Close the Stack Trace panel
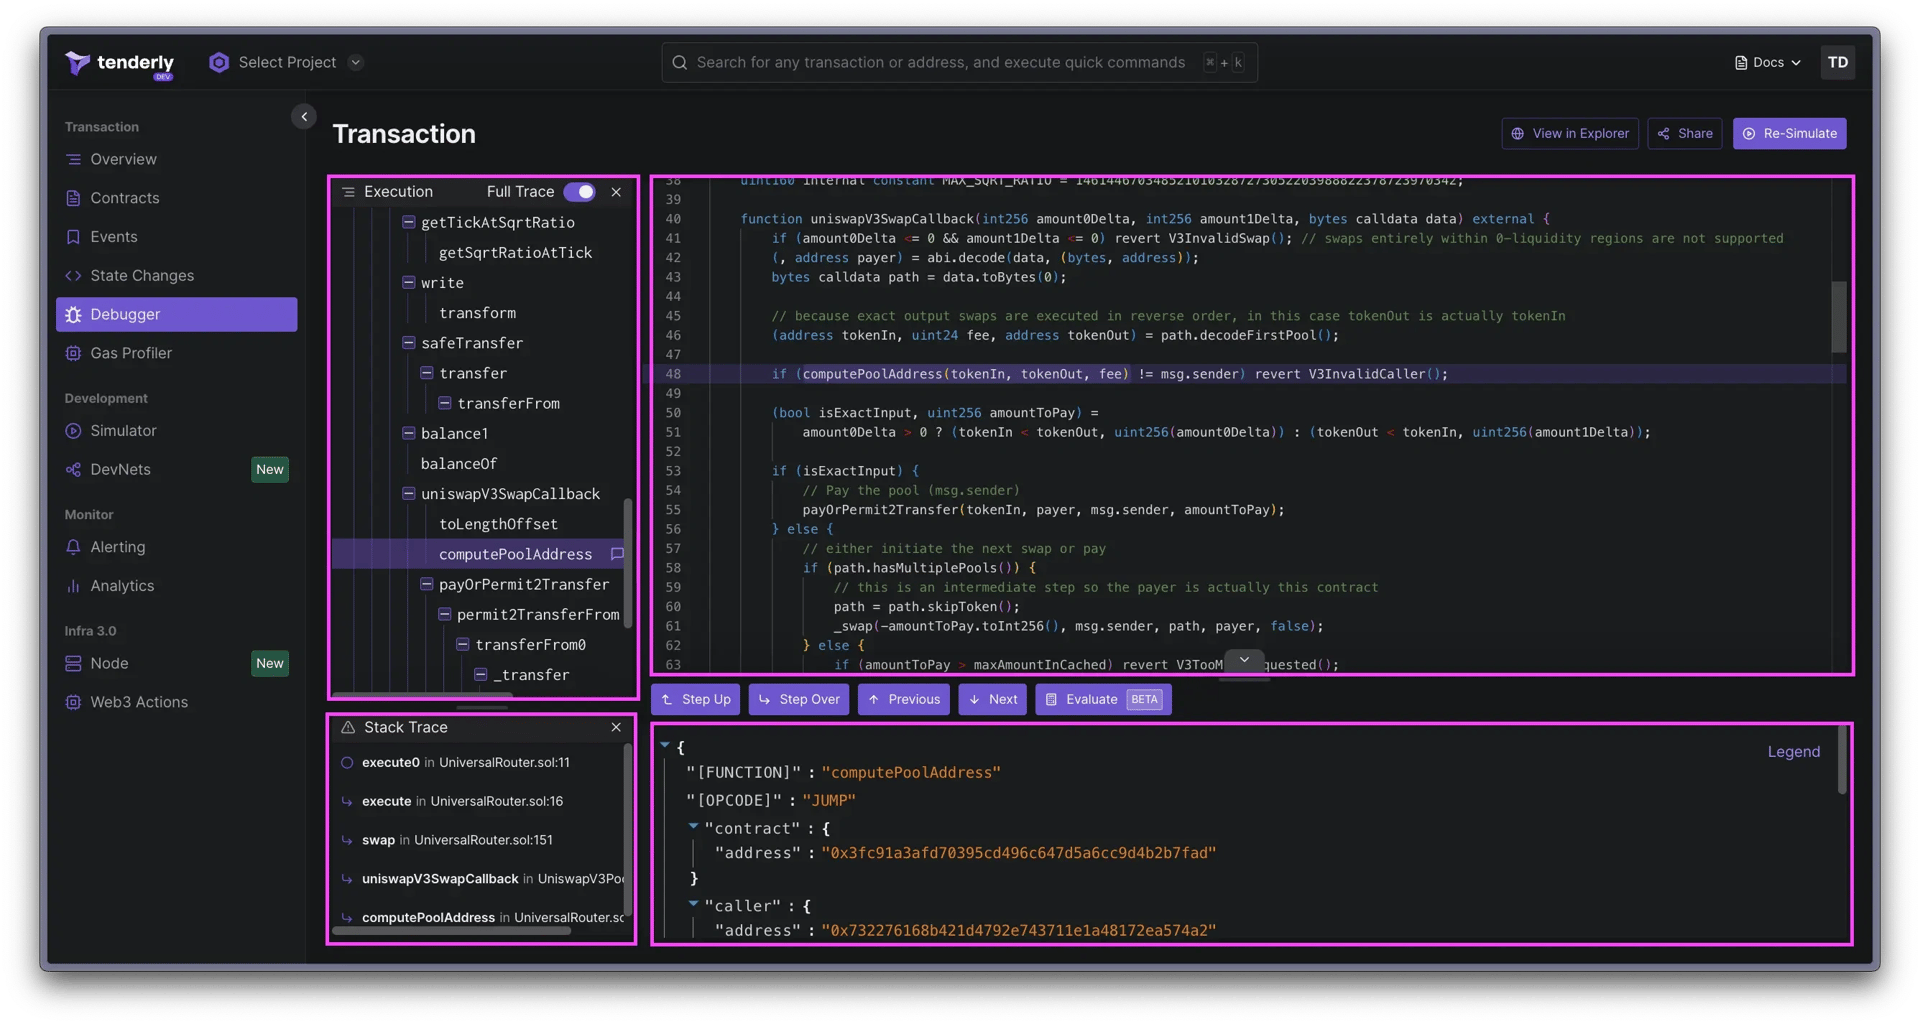This screenshot has height=1024, width=1920. click(x=616, y=728)
